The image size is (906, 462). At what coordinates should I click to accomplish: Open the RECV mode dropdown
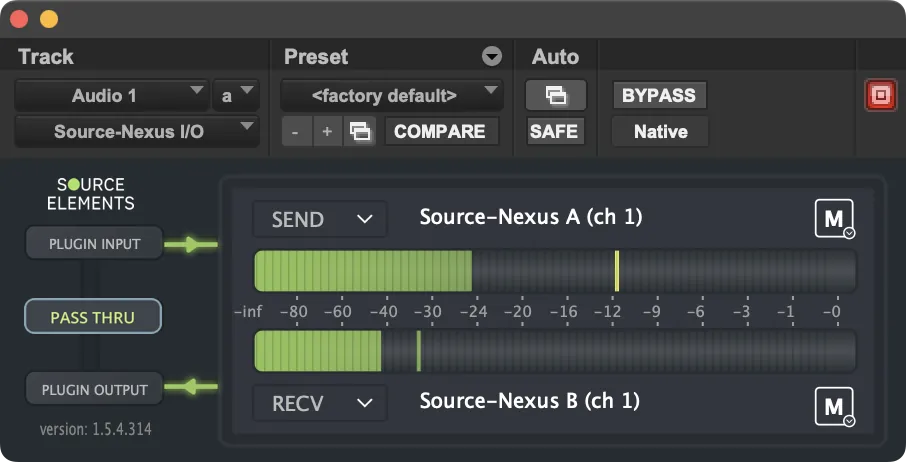(x=320, y=403)
